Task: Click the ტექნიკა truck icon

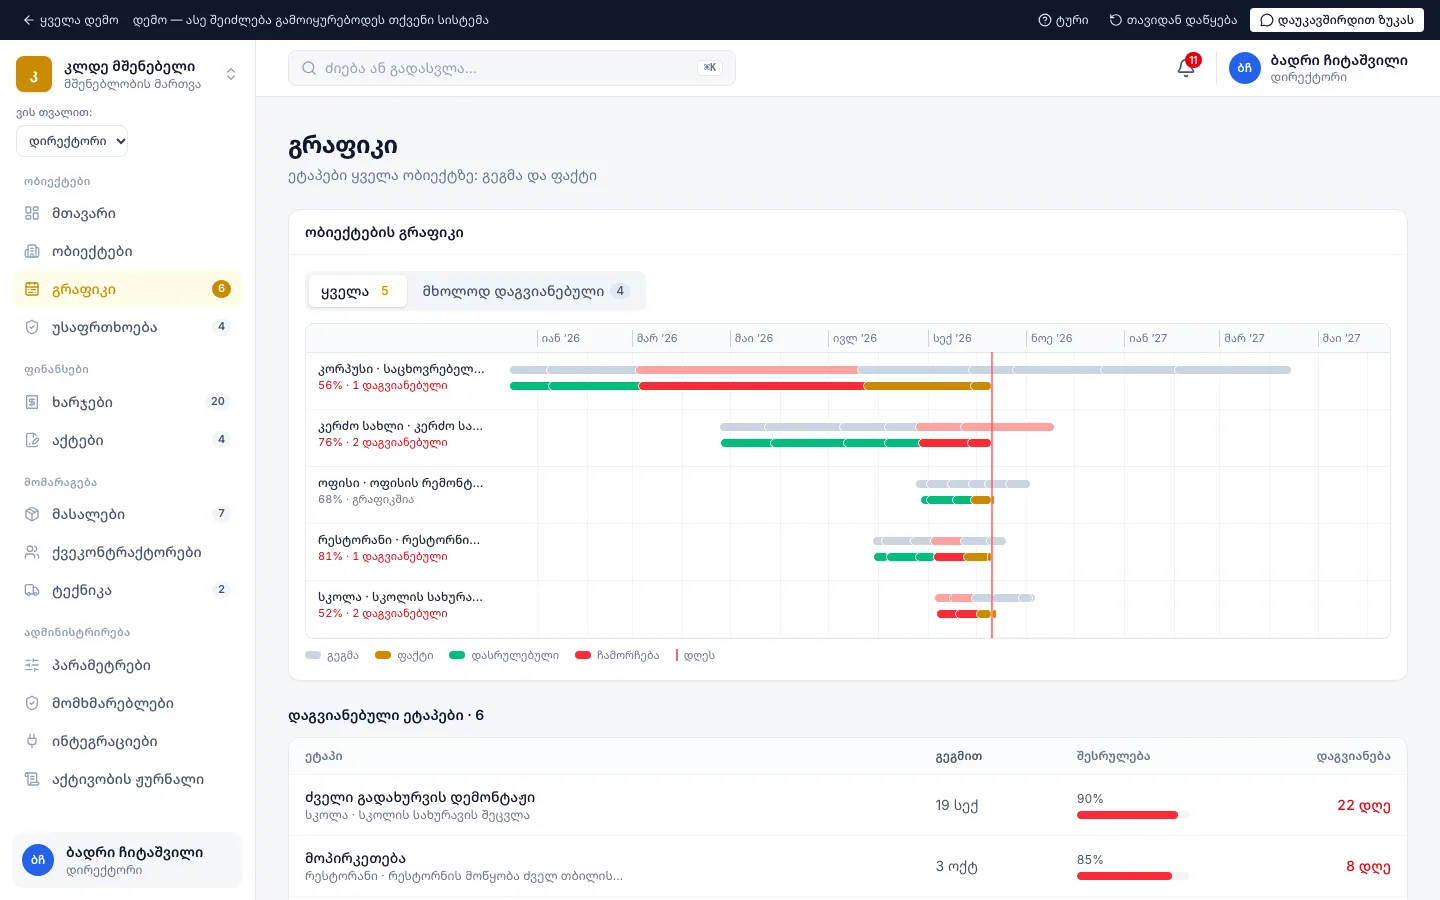Action: coord(32,590)
